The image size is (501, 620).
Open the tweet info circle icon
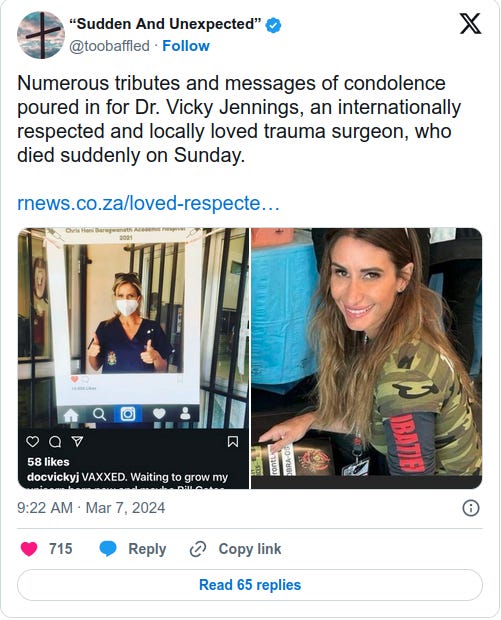[471, 508]
